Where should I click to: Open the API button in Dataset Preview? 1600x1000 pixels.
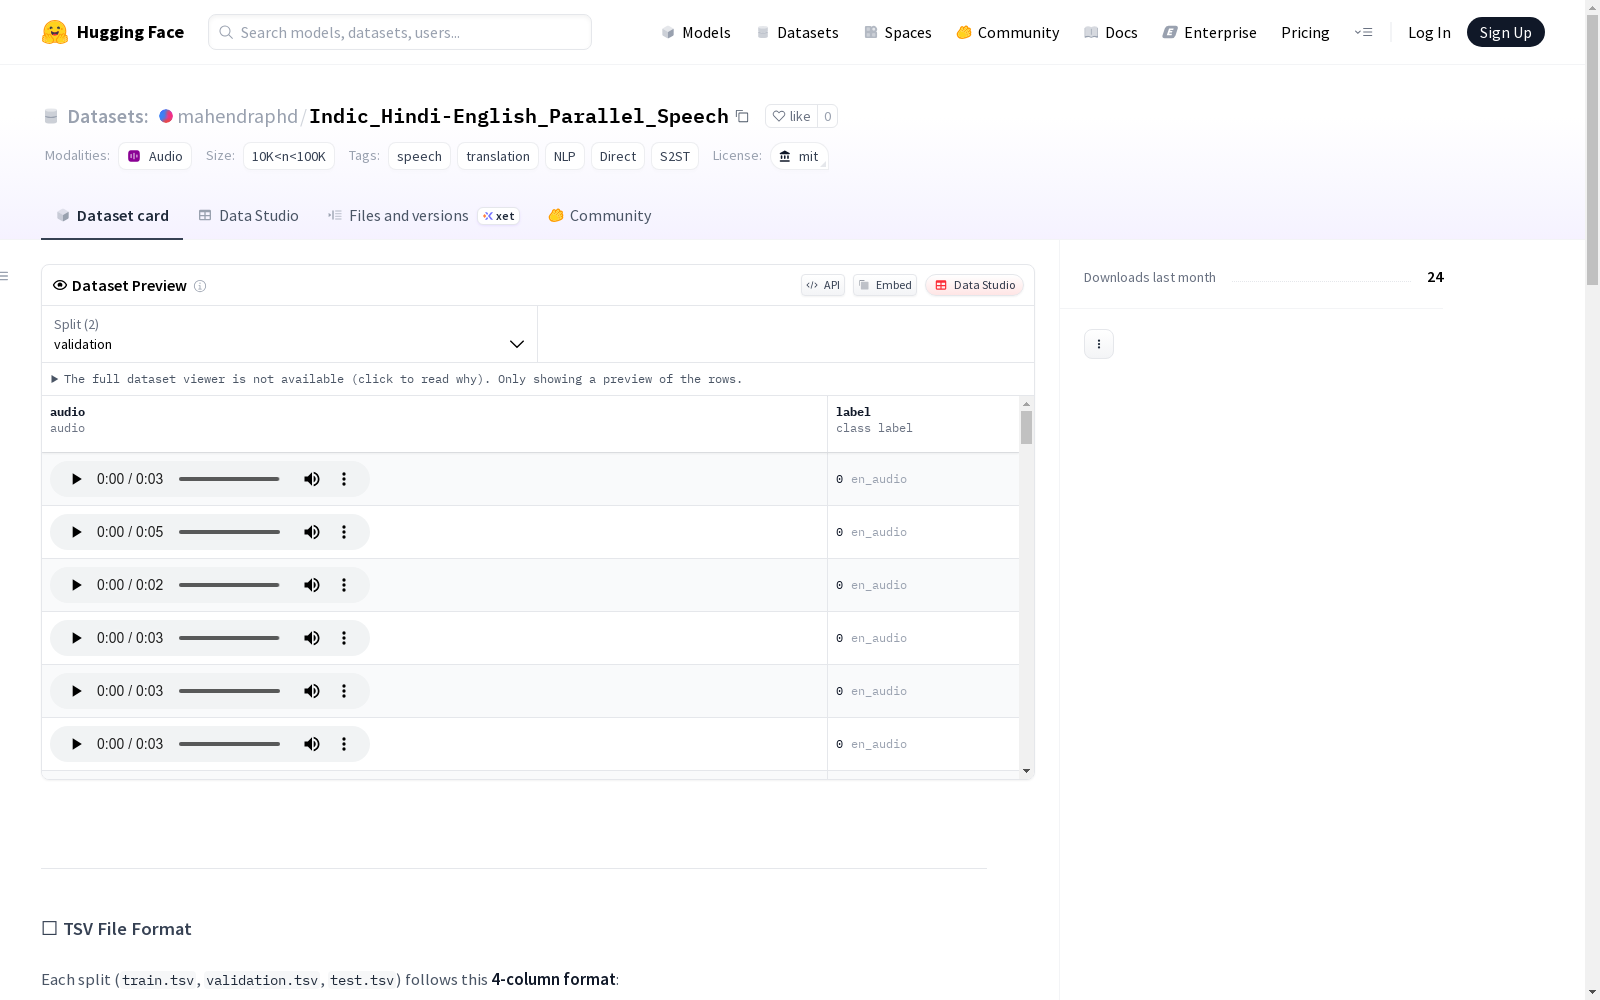click(823, 285)
